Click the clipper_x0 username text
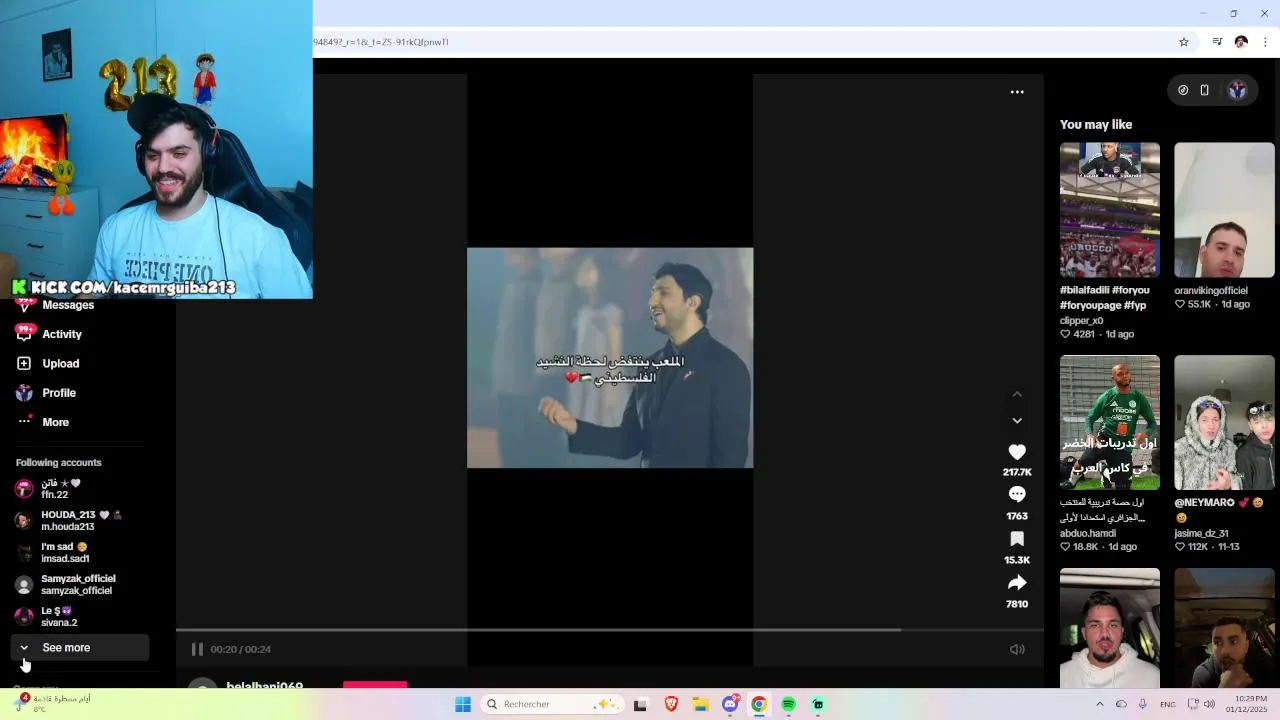The image size is (1280, 720). pyautogui.click(x=1081, y=321)
